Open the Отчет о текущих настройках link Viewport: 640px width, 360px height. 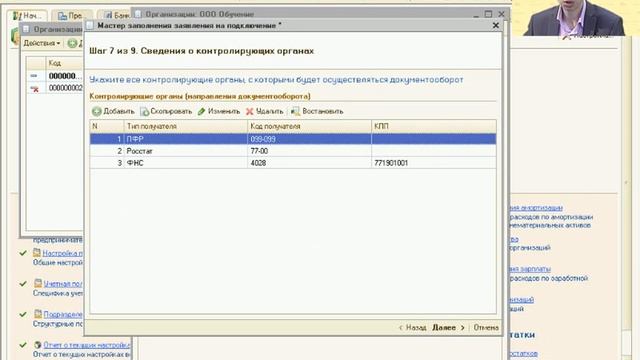tap(87, 345)
